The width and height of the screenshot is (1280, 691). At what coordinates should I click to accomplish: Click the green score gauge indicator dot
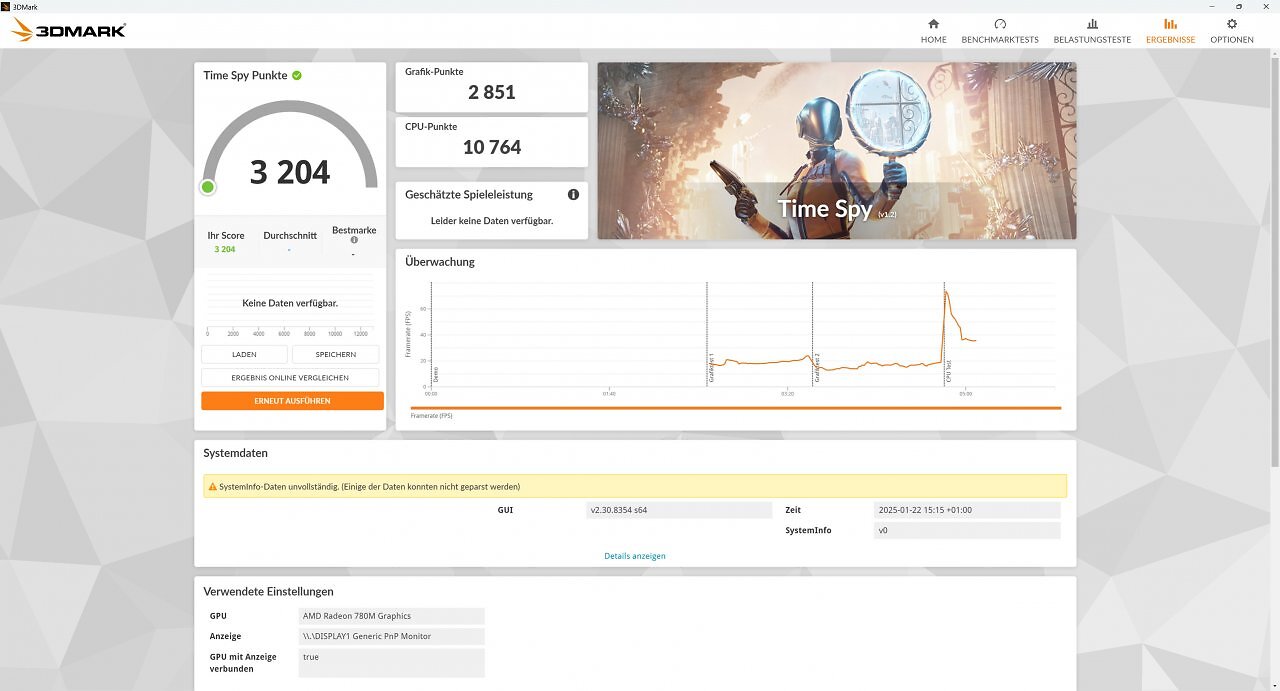[208, 187]
